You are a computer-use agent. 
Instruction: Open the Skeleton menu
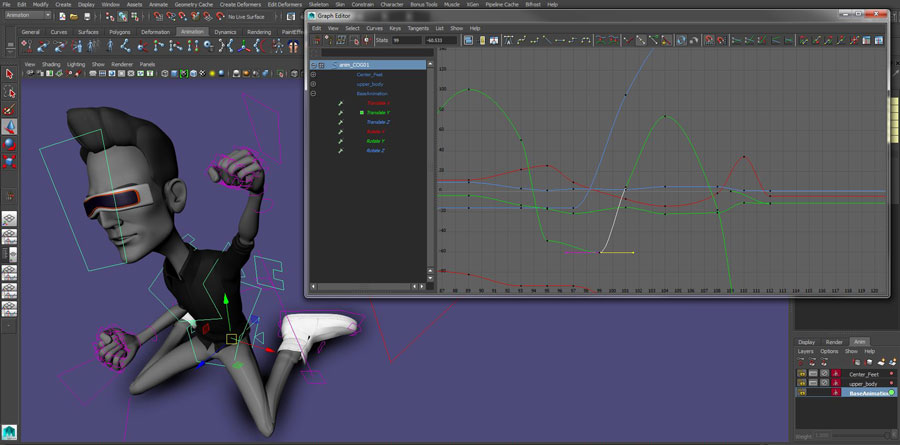coord(319,4)
